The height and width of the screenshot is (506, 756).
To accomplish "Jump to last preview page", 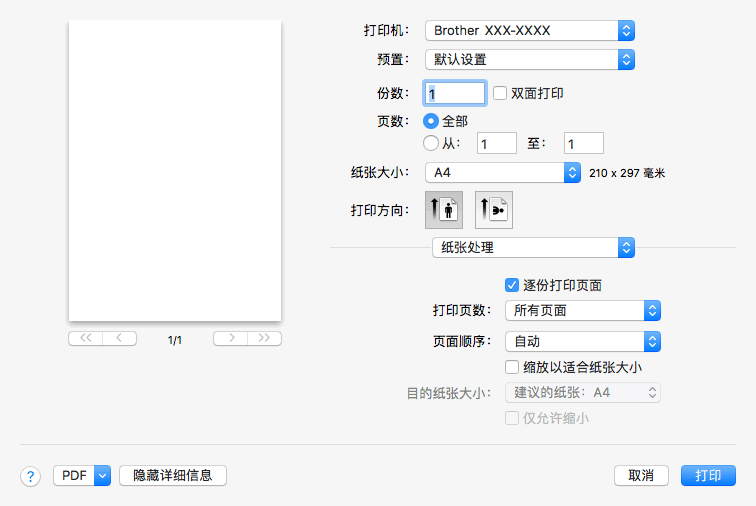I will point(264,339).
